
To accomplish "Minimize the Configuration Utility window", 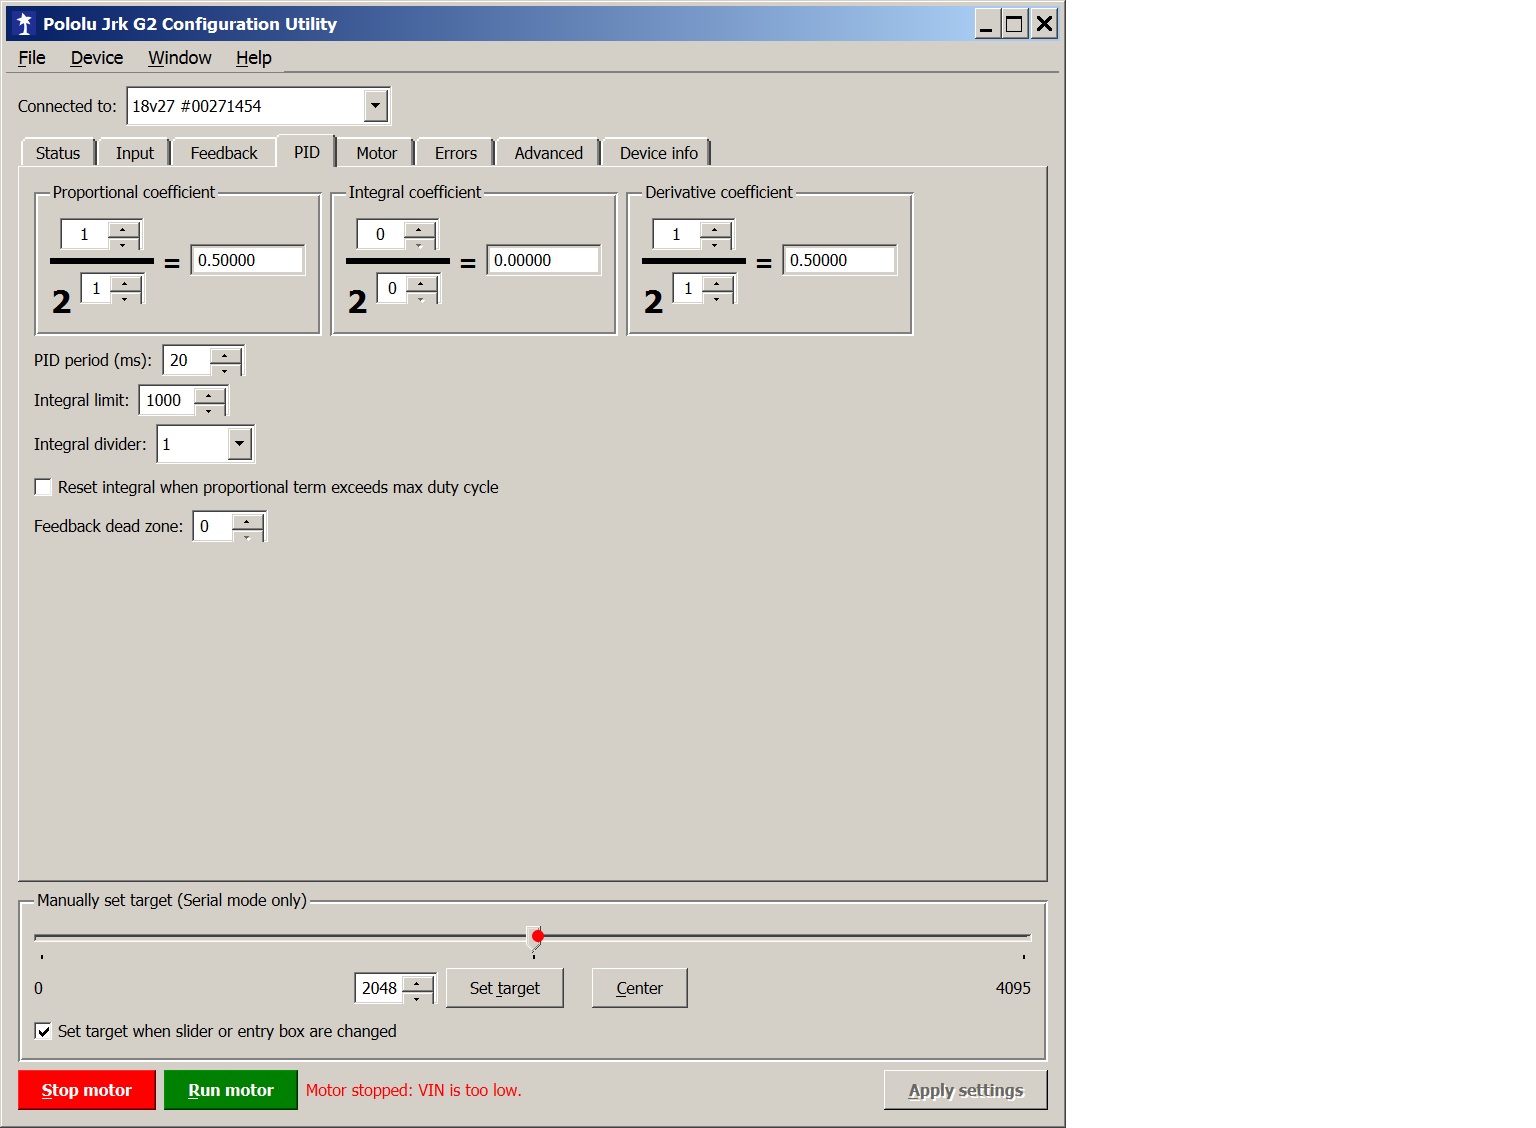I will click(986, 24).
